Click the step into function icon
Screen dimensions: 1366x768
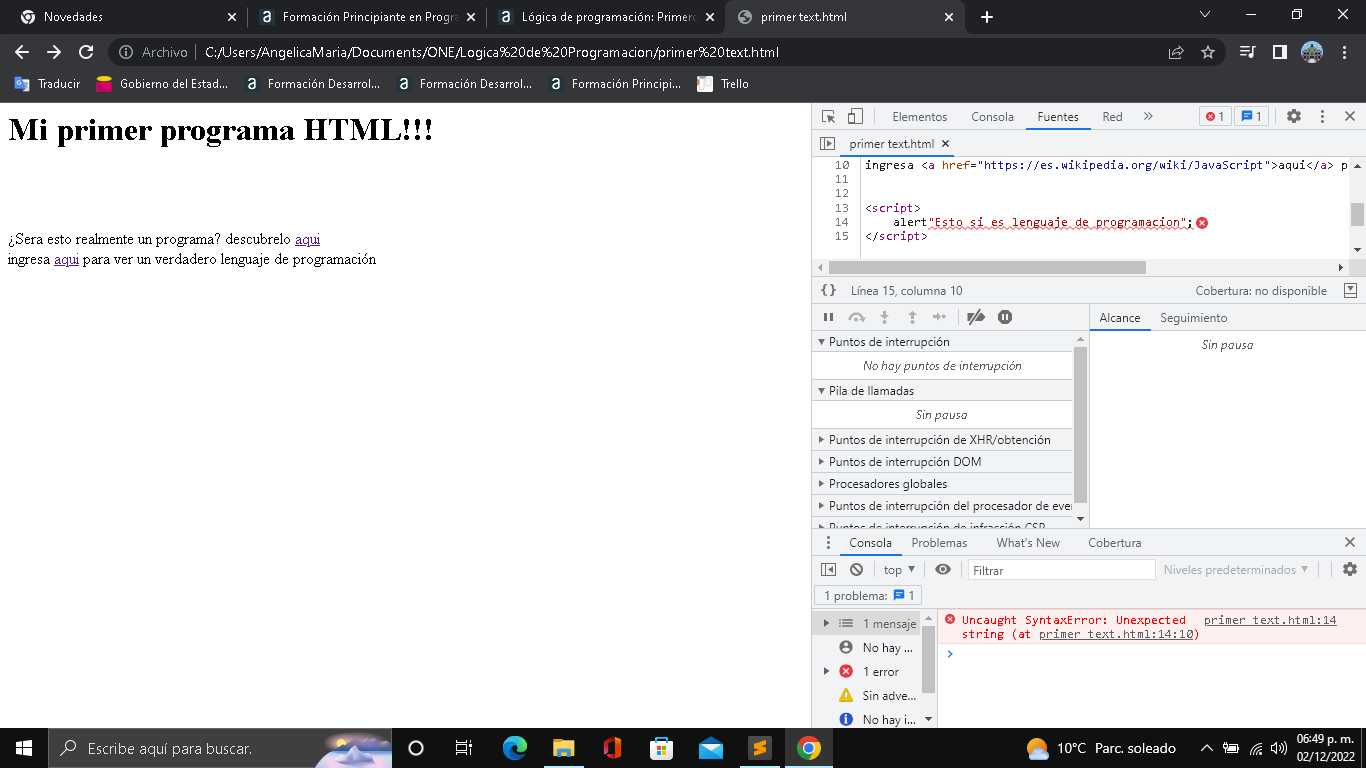click(x=884, y=318)
